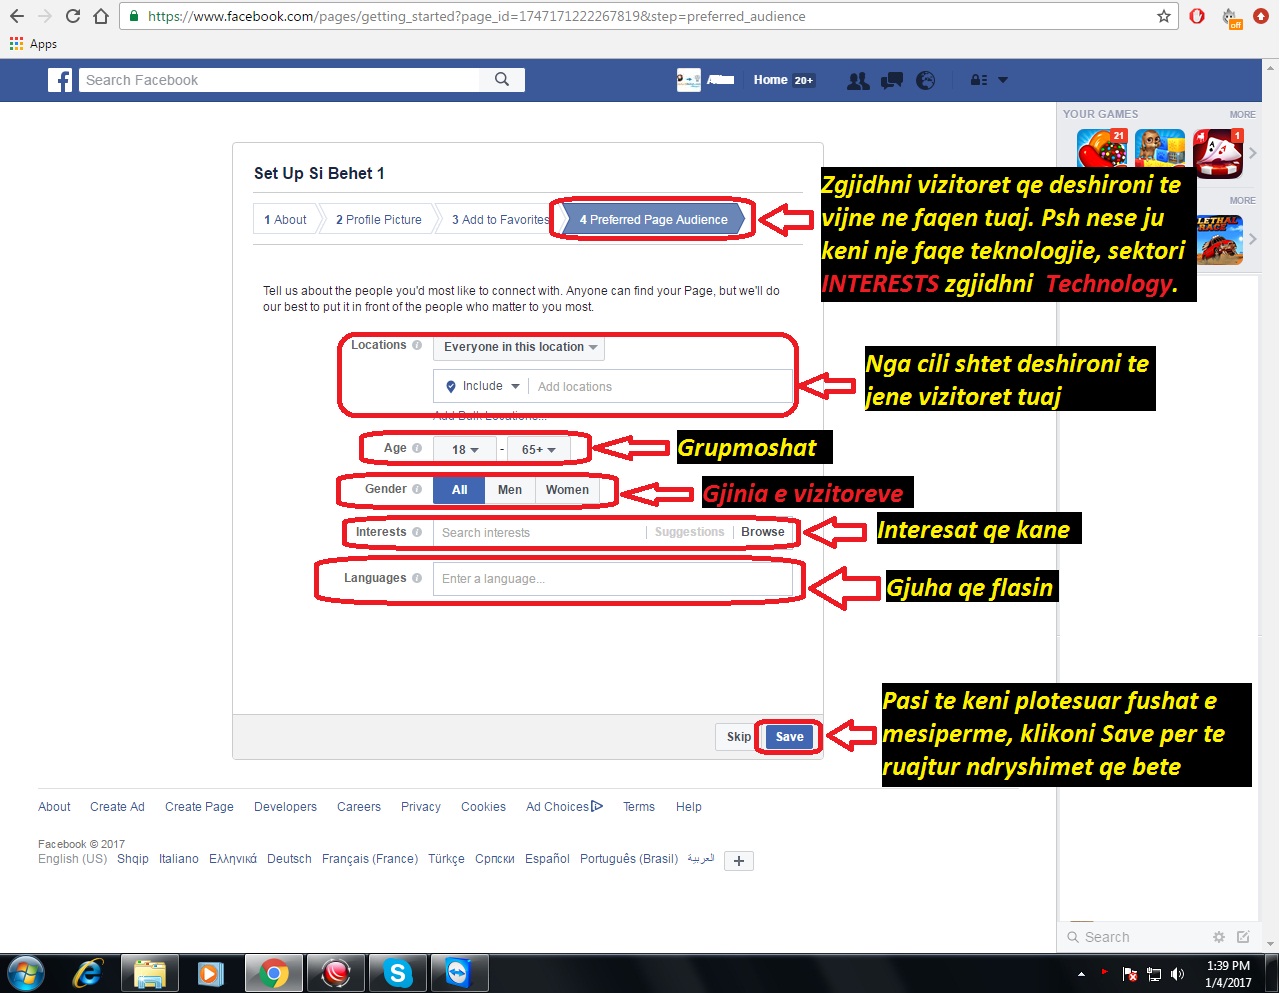Click the Enter a language field
The height and width of the screenshot is (993, 1280).
click(612, 579)
